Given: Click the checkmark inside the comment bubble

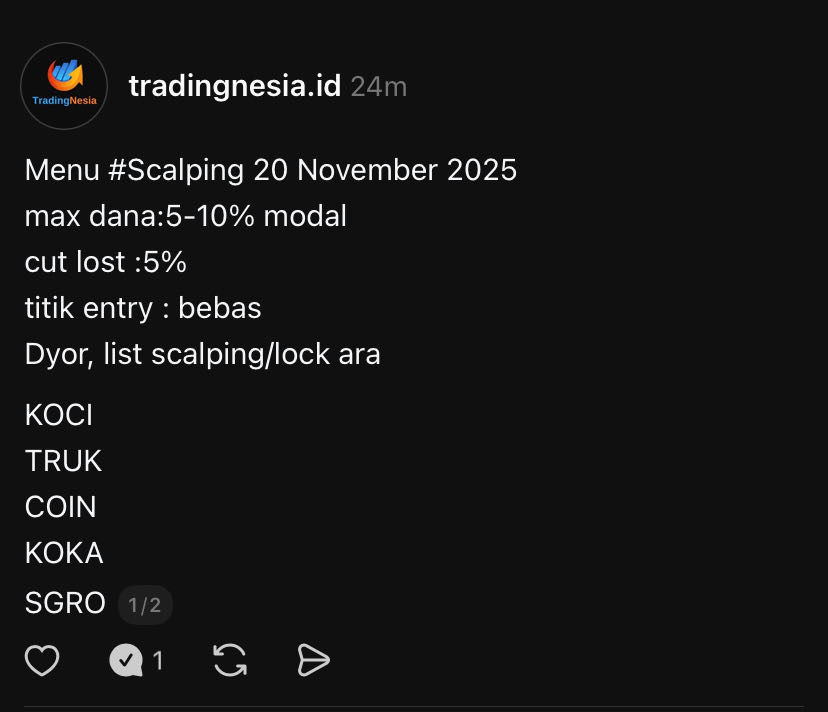Looking at the screenshot, I should coord(128,660).
